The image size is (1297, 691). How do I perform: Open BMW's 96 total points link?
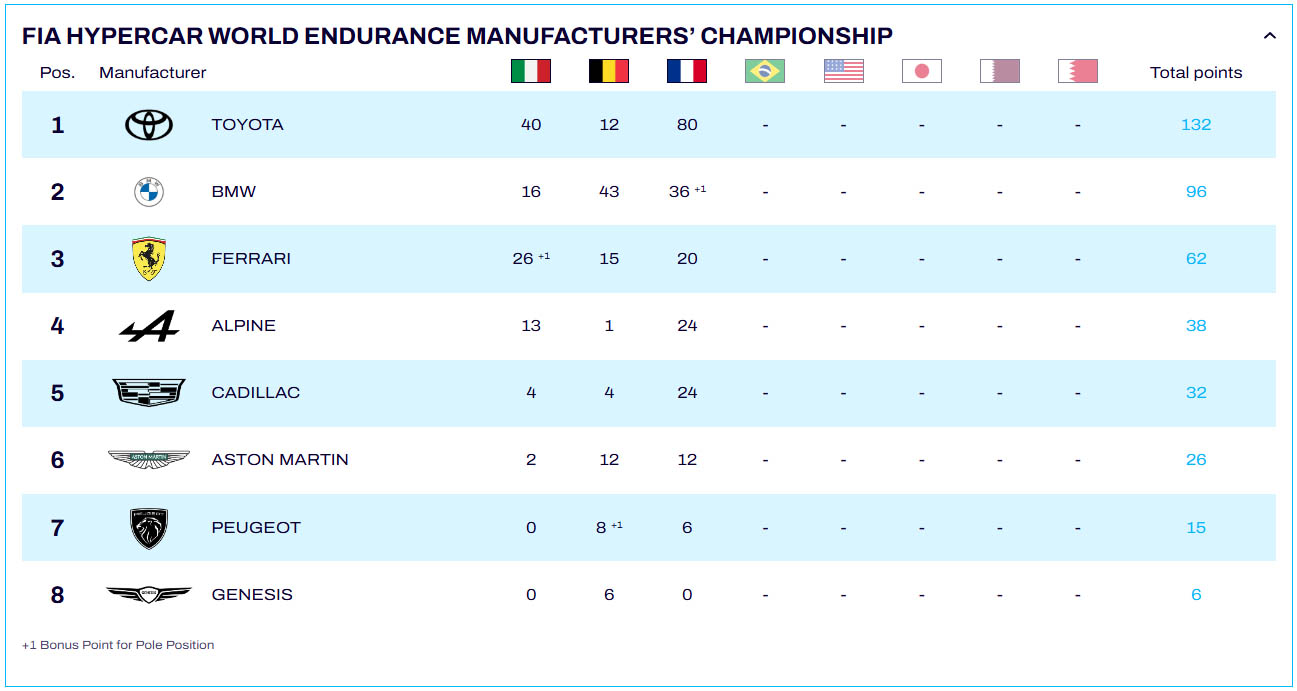click(x=1196, y=192)
